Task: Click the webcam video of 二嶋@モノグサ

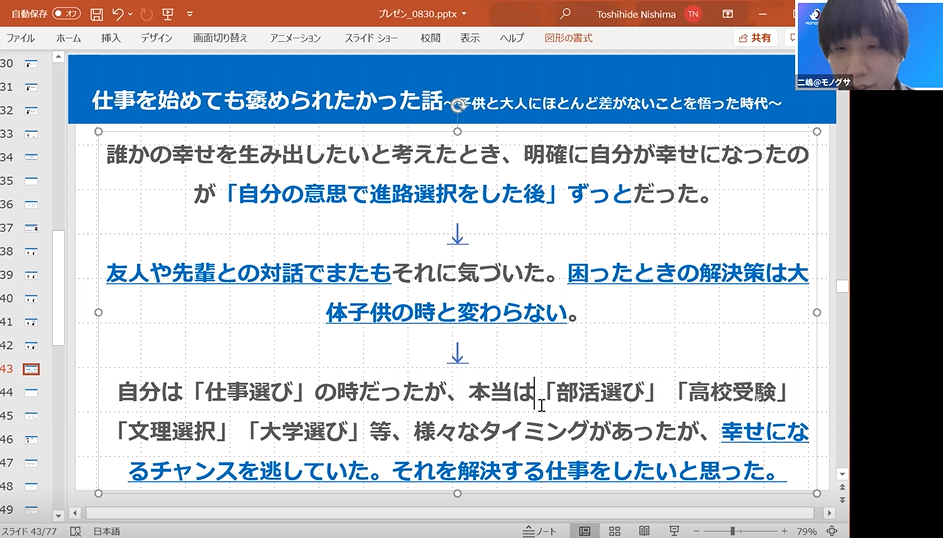Action: (868, 44)
